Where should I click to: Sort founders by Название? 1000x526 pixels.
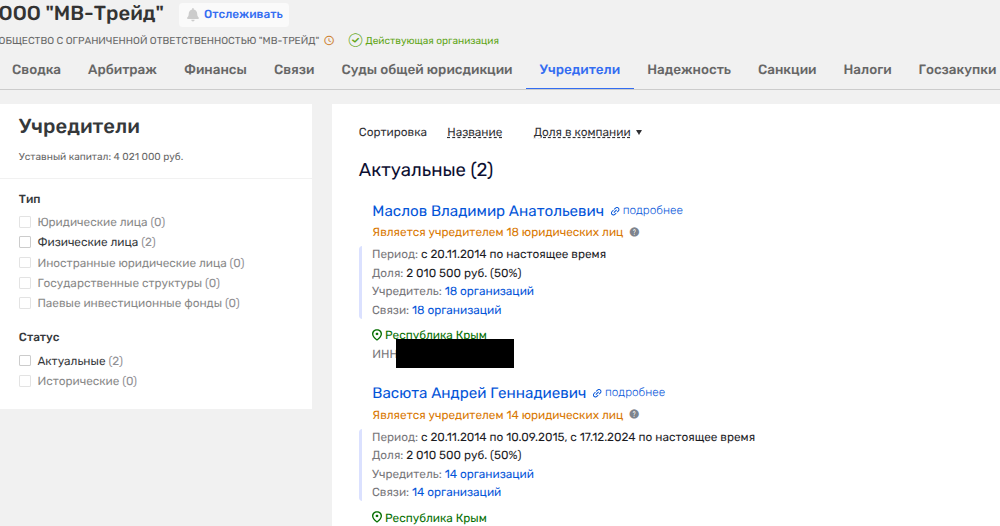click(474, 132)
